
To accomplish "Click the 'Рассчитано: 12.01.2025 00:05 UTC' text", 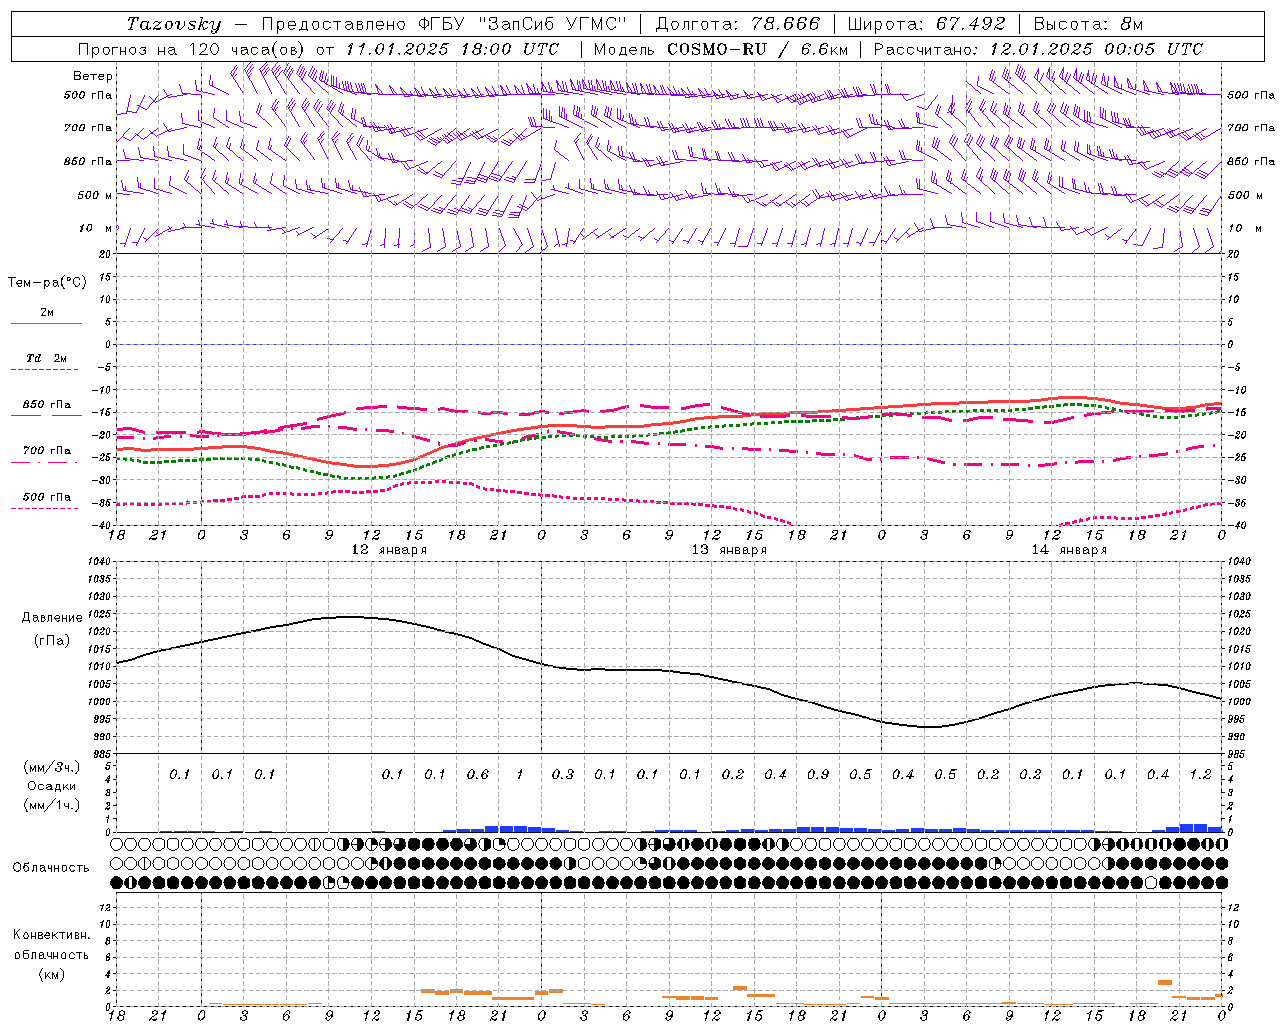I will tap(1038, 49).
